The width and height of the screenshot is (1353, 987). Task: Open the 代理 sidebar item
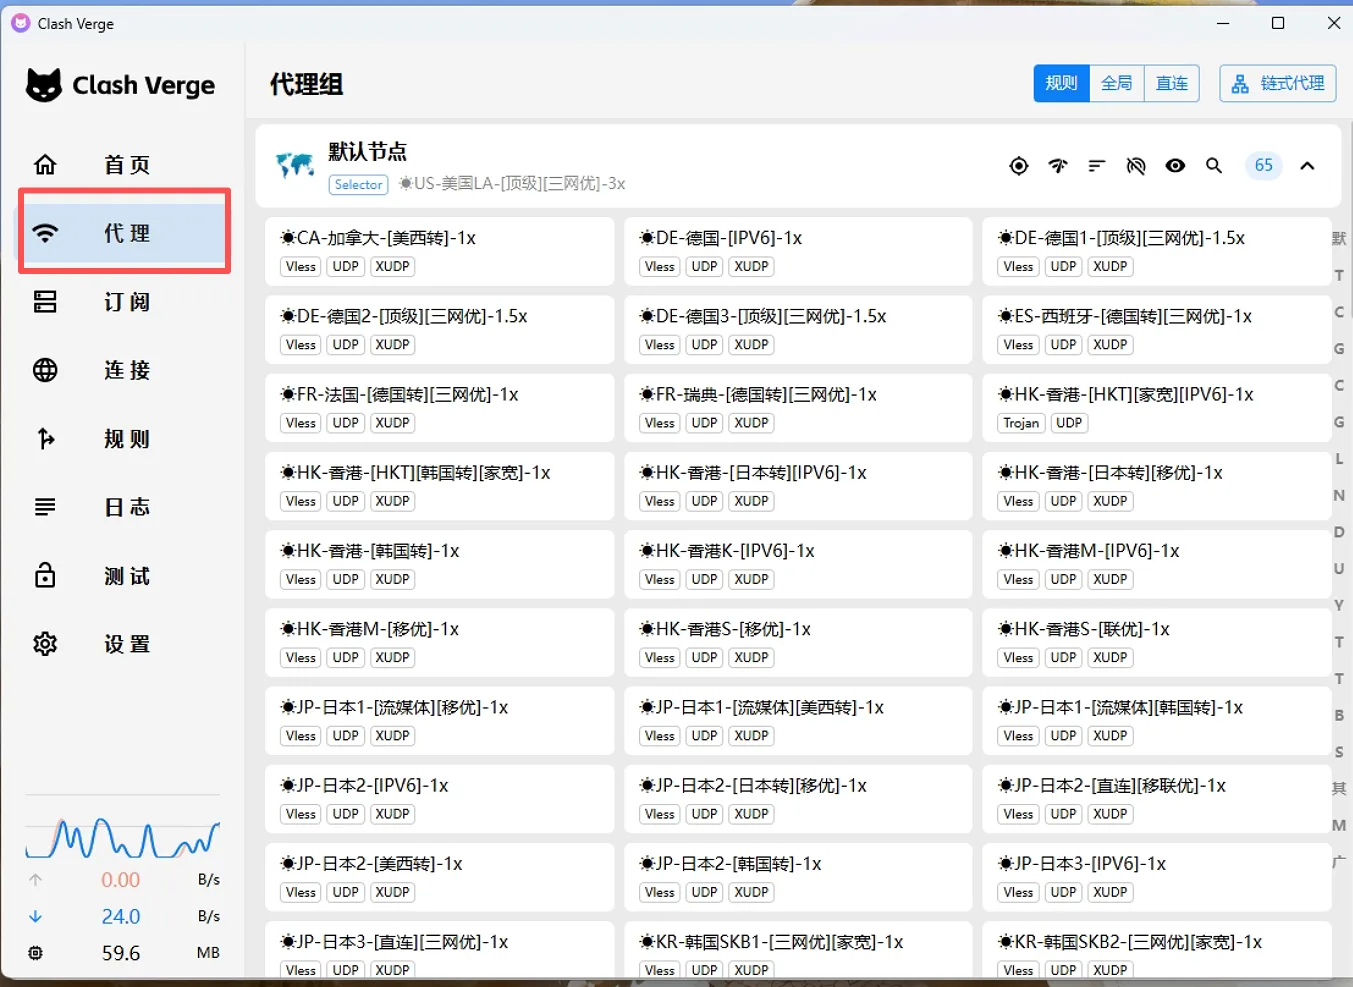(125, 233)
